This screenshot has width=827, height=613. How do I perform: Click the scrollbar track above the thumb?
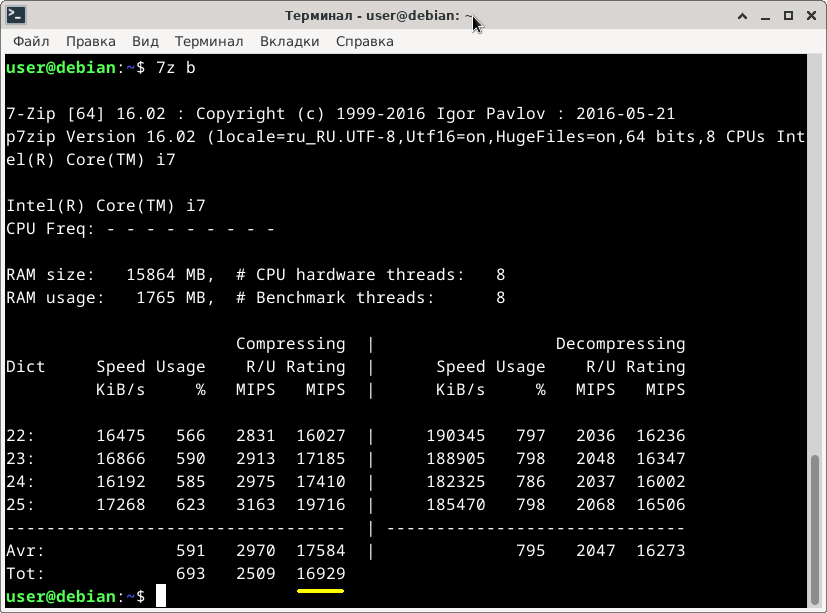coord(815,253)
